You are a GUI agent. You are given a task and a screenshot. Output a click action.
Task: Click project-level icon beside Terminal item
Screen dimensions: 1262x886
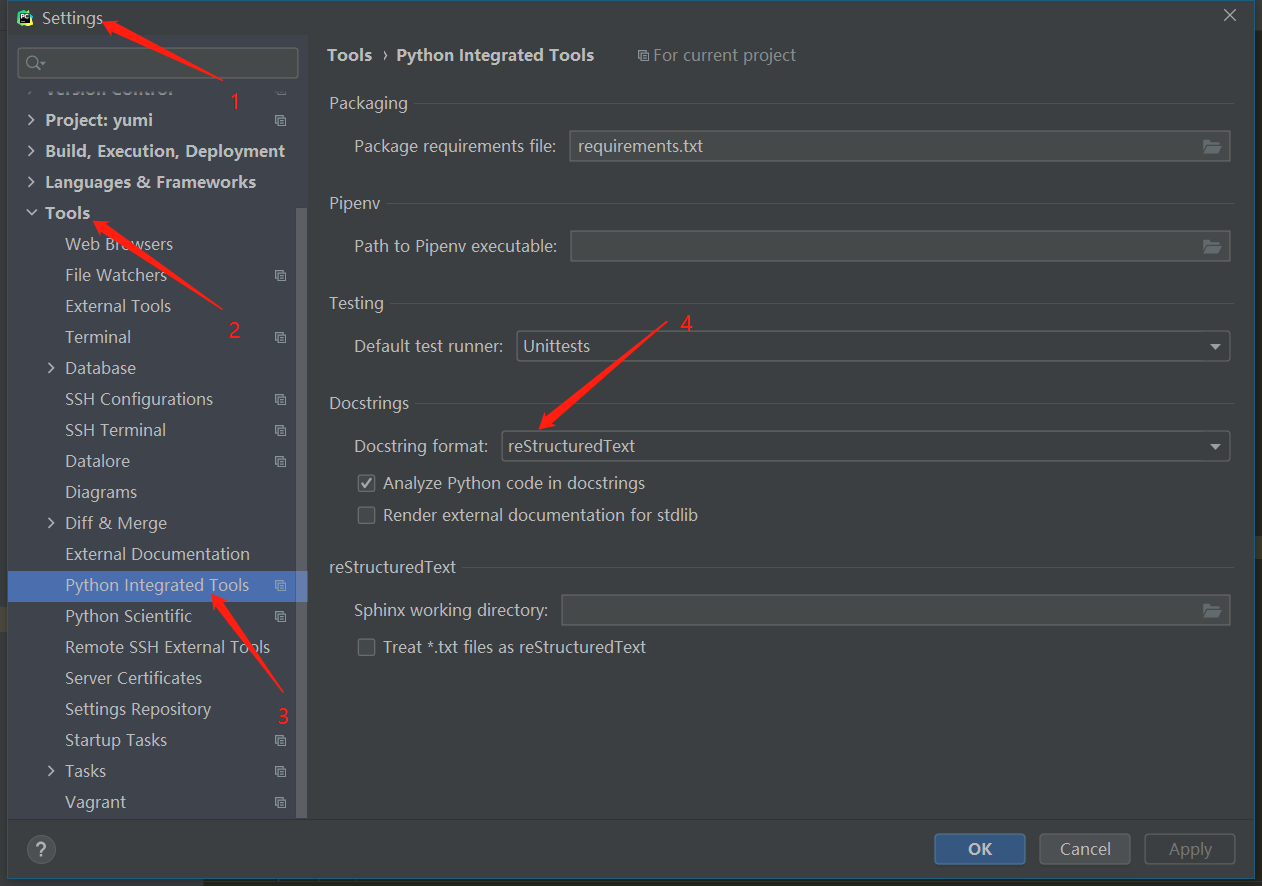280,338
